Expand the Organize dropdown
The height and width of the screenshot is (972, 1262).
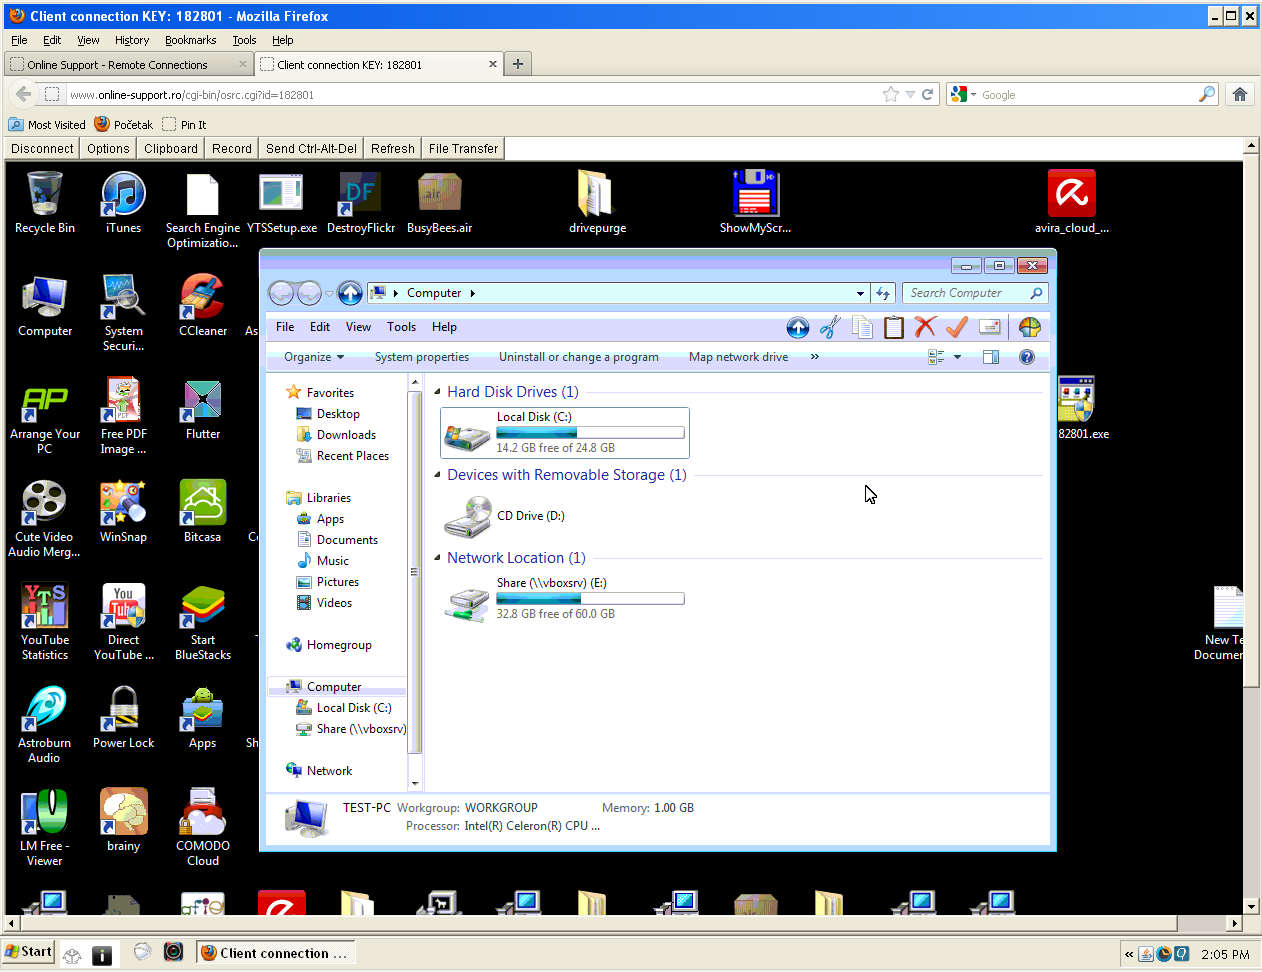pyautogui.click(x=314, y=357)
